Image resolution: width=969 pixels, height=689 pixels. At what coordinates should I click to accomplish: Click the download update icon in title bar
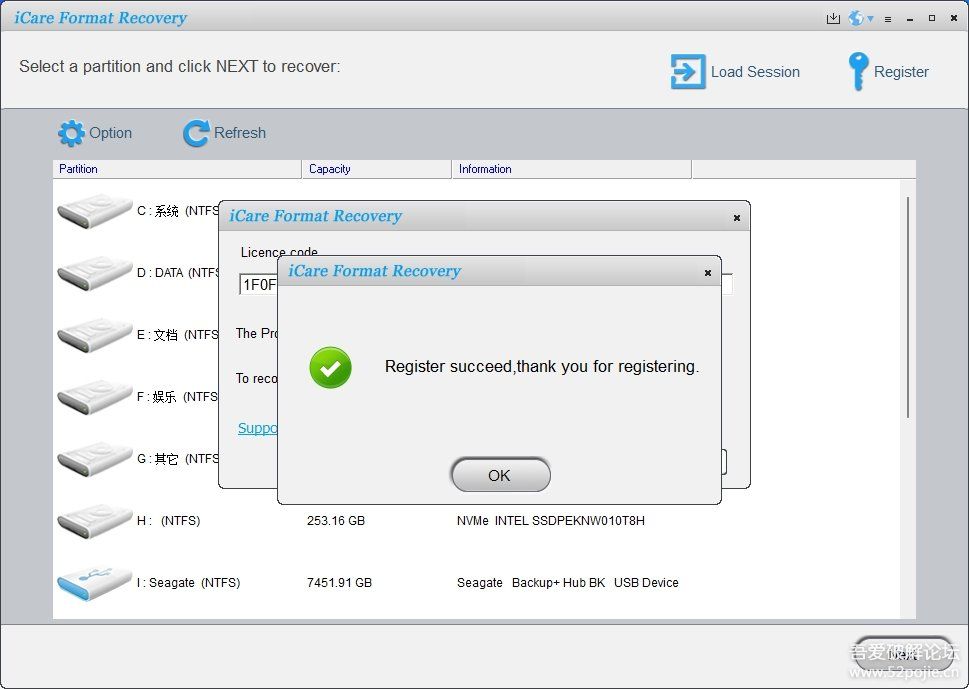pos(833,18)
